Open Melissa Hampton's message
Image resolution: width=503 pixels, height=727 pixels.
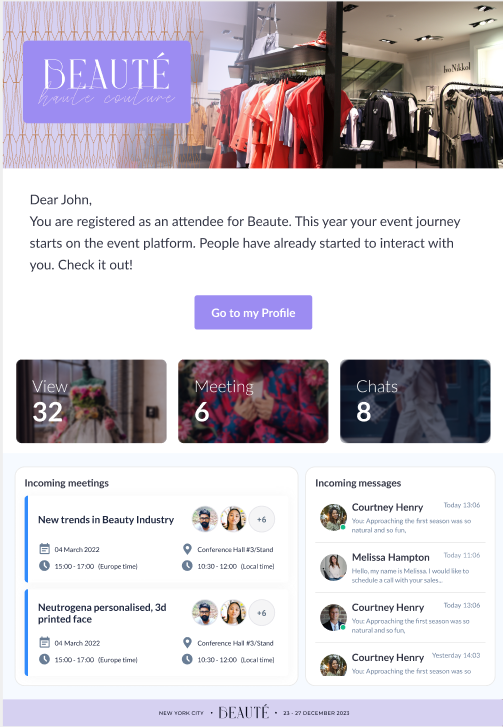point(400,568)
